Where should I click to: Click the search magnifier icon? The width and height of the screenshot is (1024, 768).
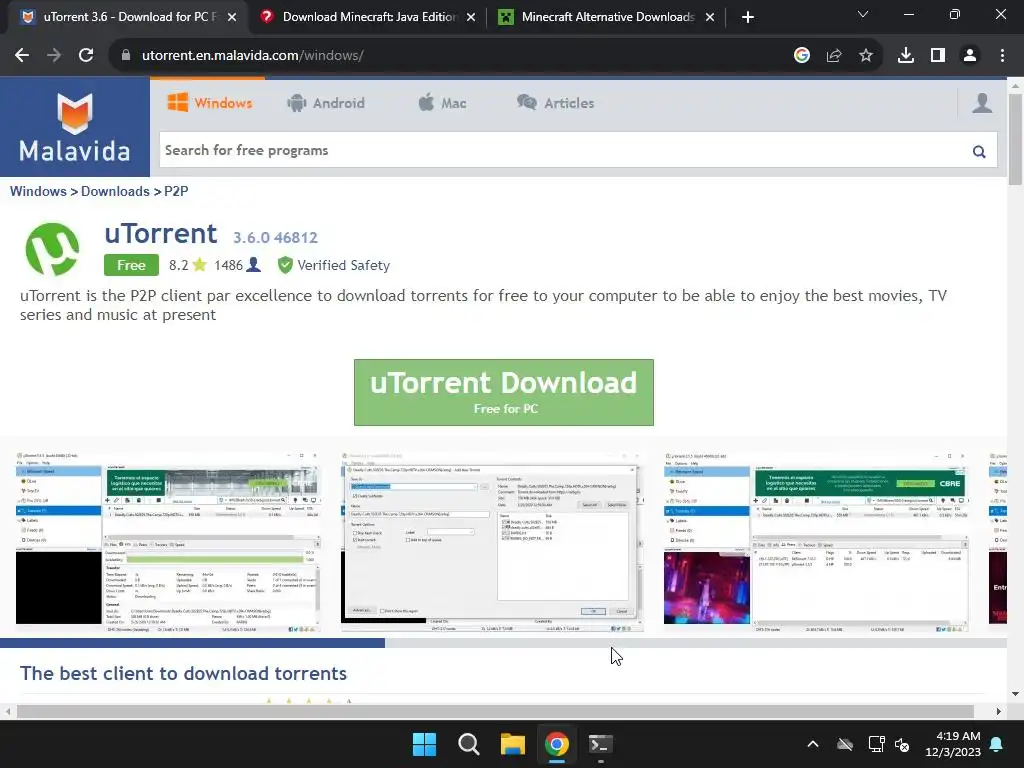pyautogui.click(x=978, y=152)
